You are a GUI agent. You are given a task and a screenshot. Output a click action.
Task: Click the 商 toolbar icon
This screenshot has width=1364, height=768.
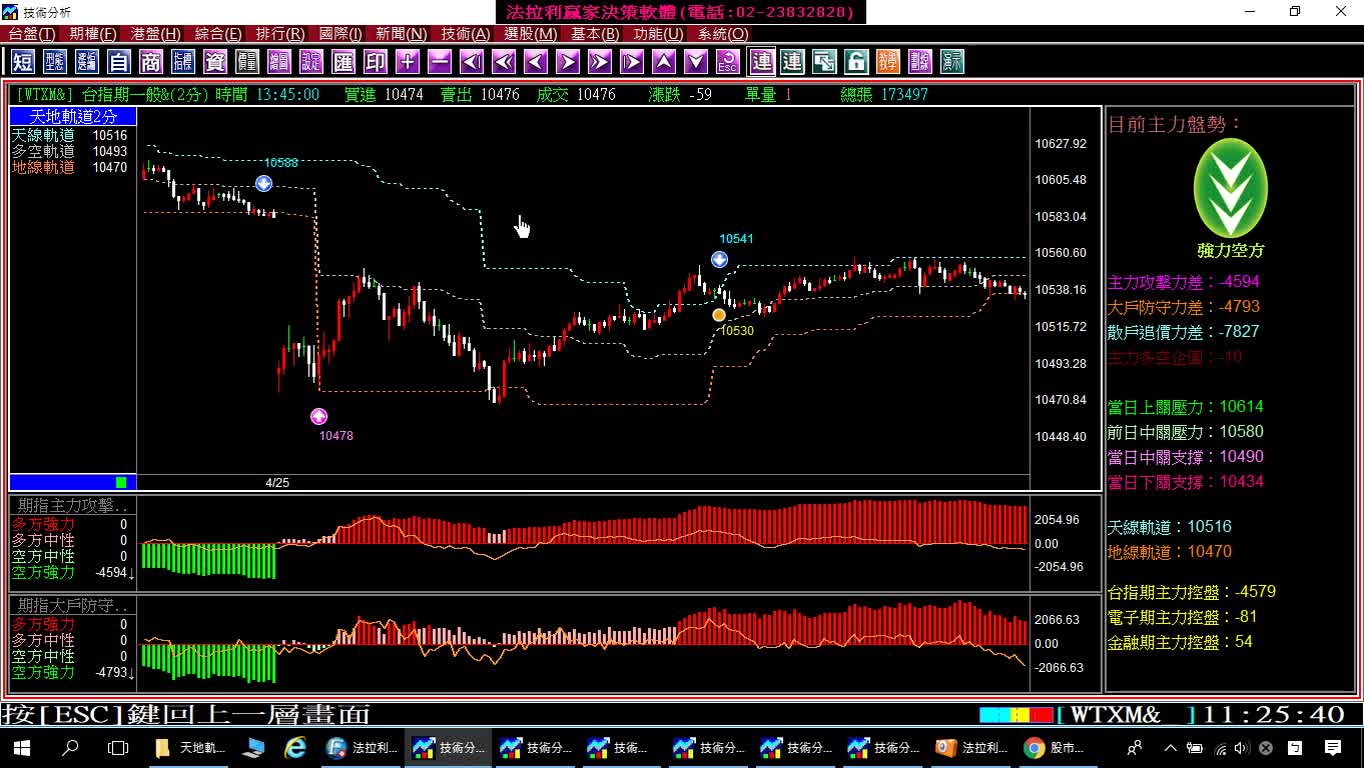click(151, 62)
